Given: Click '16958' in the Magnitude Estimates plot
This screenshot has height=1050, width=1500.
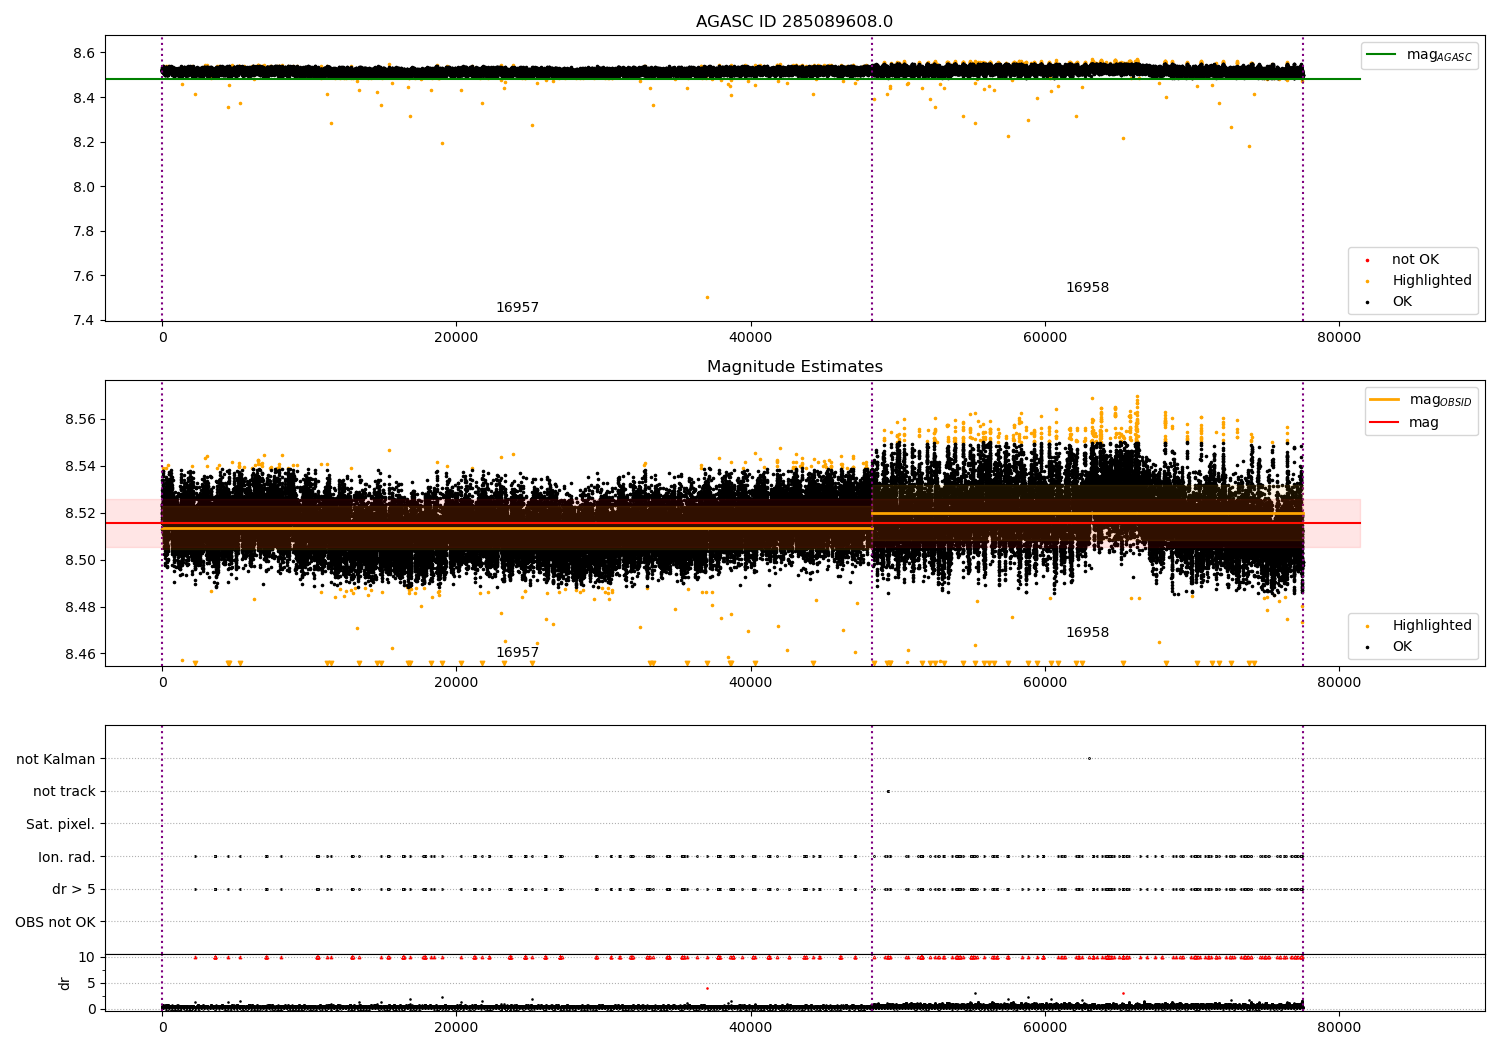Looking at the screenshot, I should pyautogui.click(x=1087, y=633).
